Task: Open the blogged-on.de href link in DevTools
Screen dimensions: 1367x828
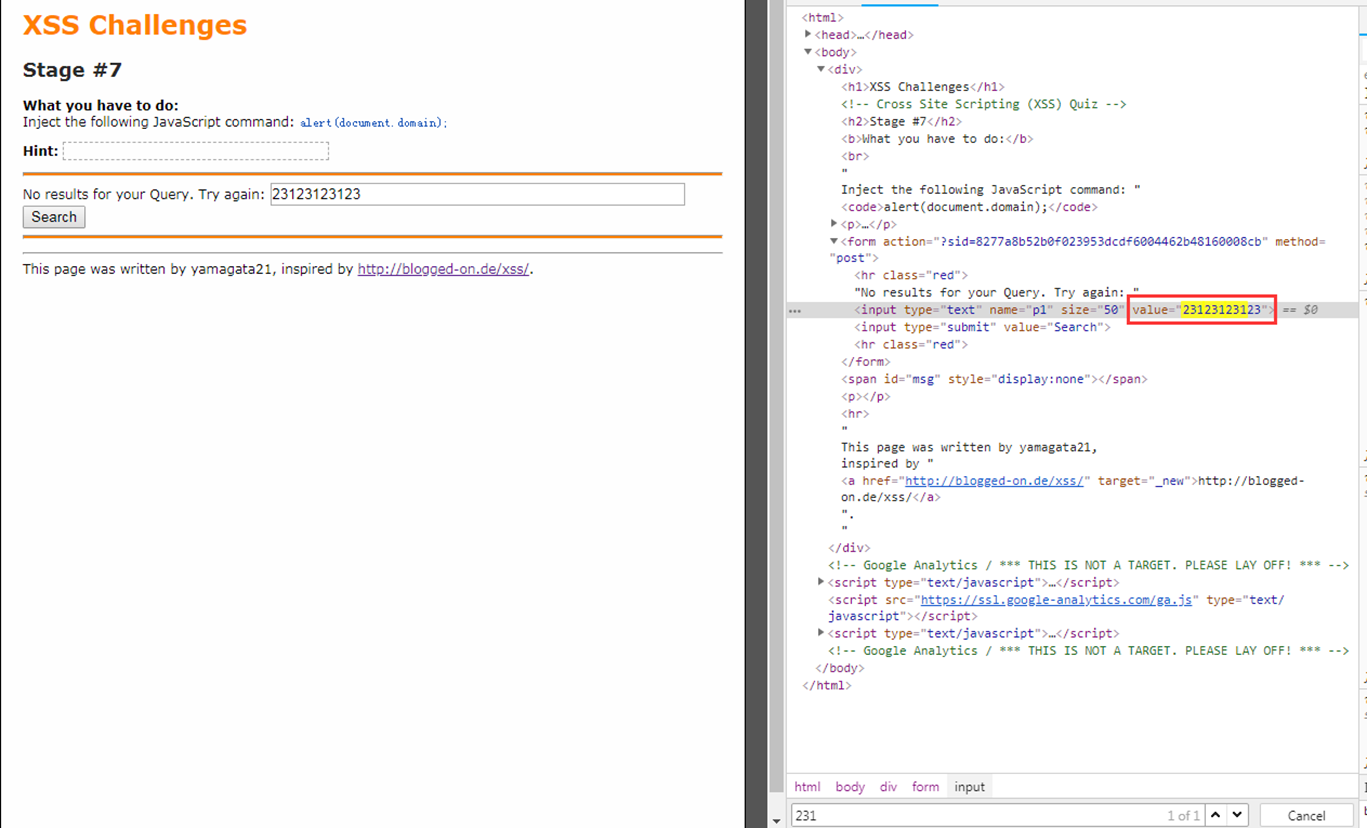Action: [994, 480]
